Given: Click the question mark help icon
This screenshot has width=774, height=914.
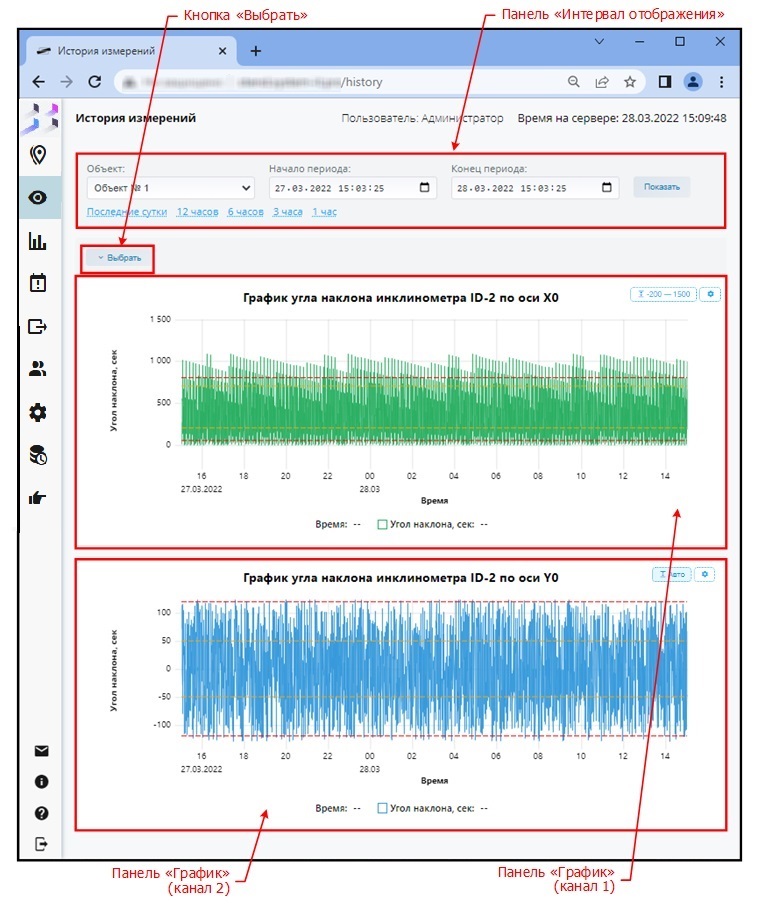Looking at the screenshot, I should (41, 813).
